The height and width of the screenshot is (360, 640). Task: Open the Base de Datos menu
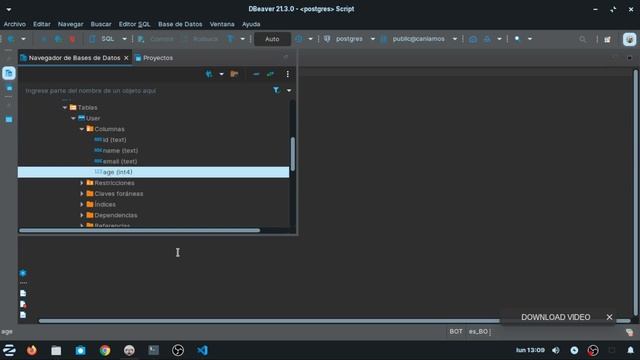(x=180, y=24)
